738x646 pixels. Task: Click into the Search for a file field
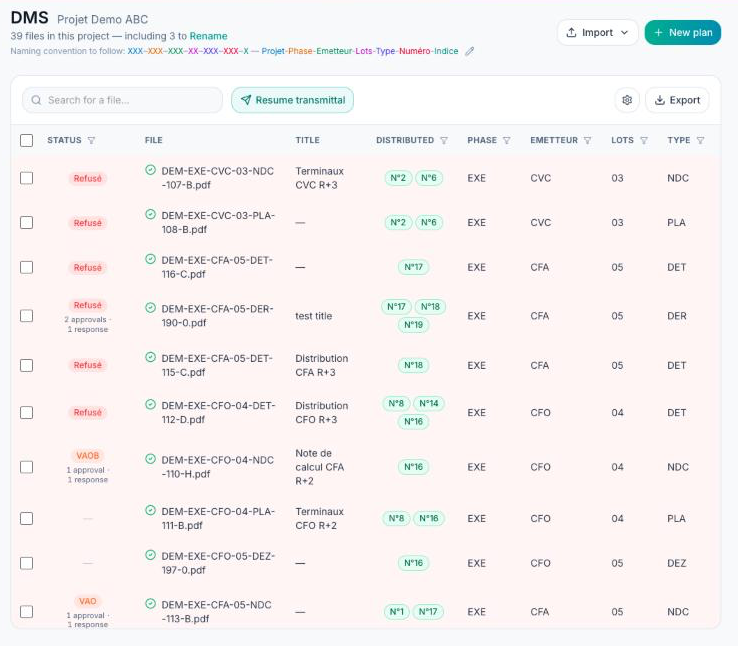pyautogui.click(x=122, y=100)
